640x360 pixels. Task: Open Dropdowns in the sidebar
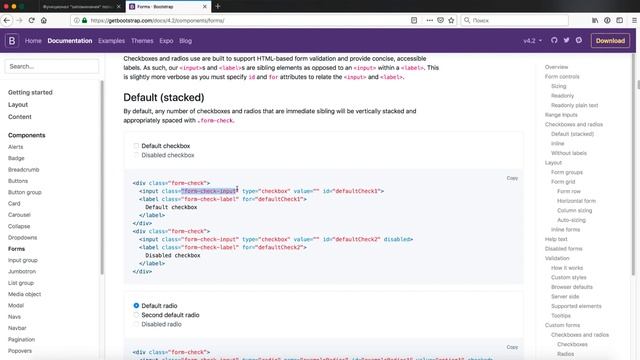22,237
